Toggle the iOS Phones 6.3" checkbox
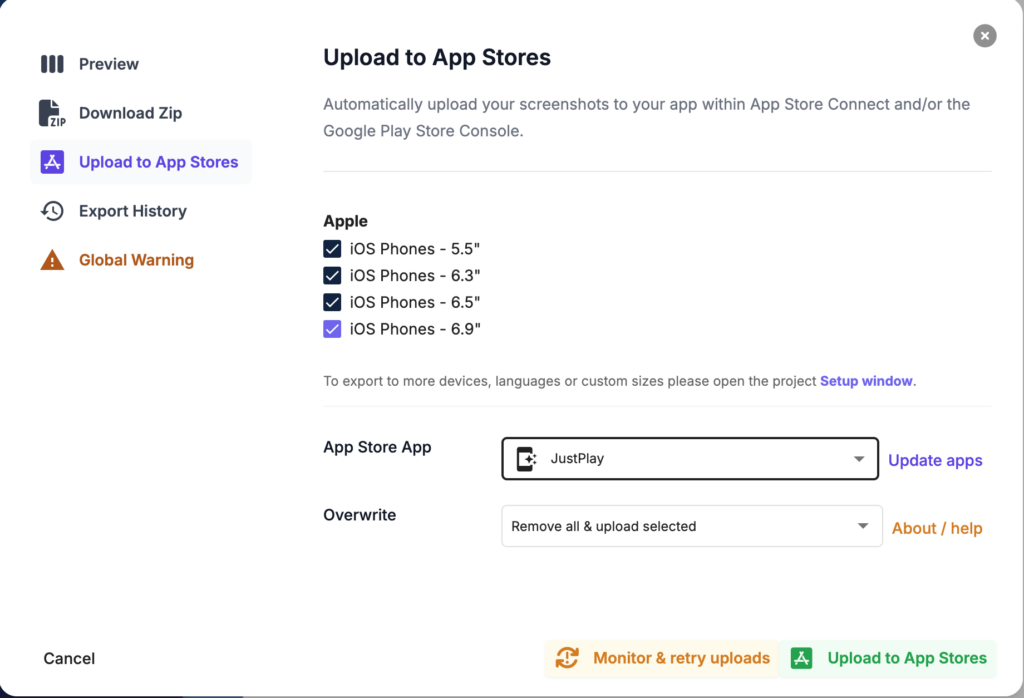 pos(332,275)
